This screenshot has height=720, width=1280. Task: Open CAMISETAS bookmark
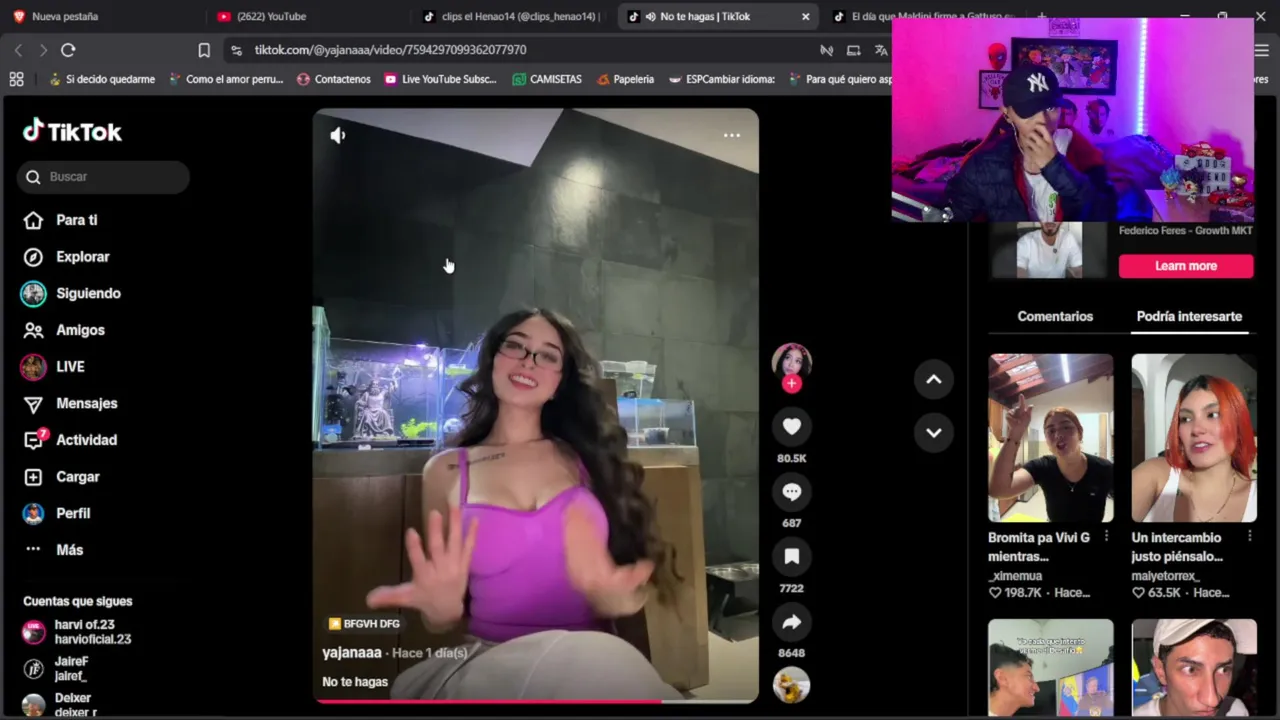547,79
